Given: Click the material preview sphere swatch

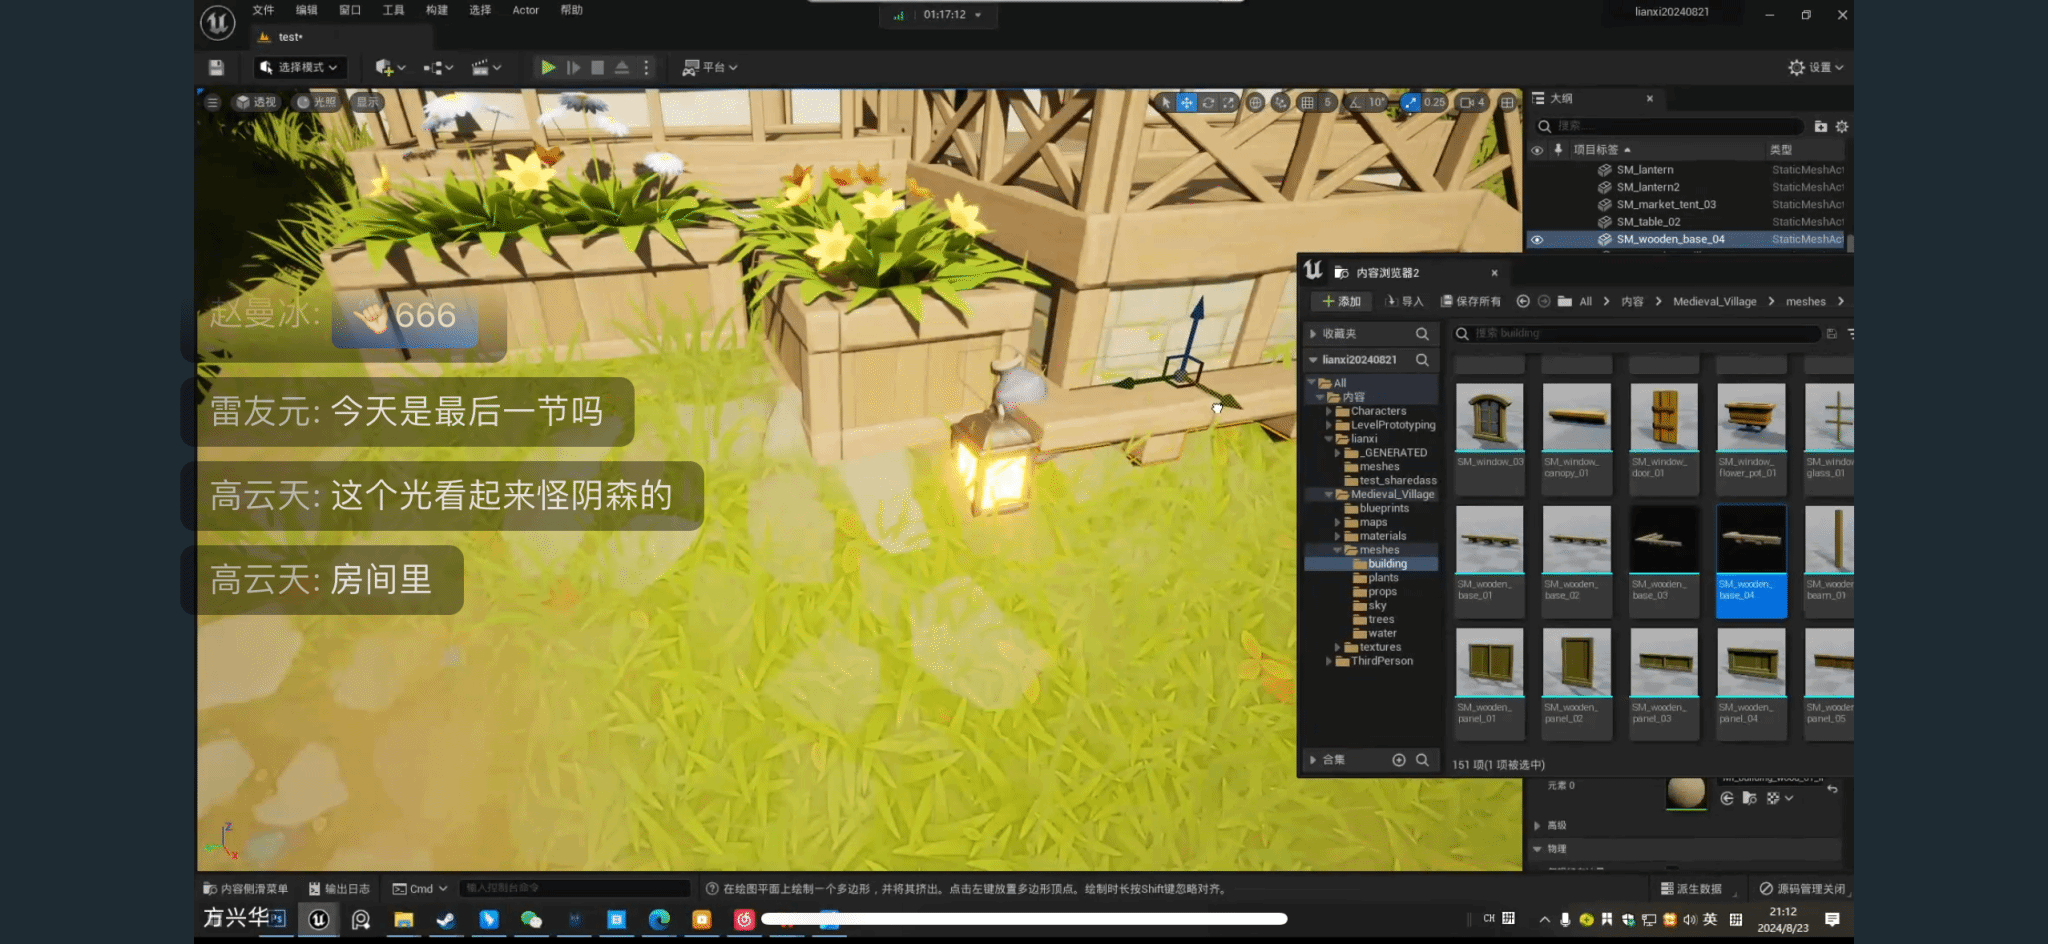Looking at the screenshot, I should click(1686, 791).
